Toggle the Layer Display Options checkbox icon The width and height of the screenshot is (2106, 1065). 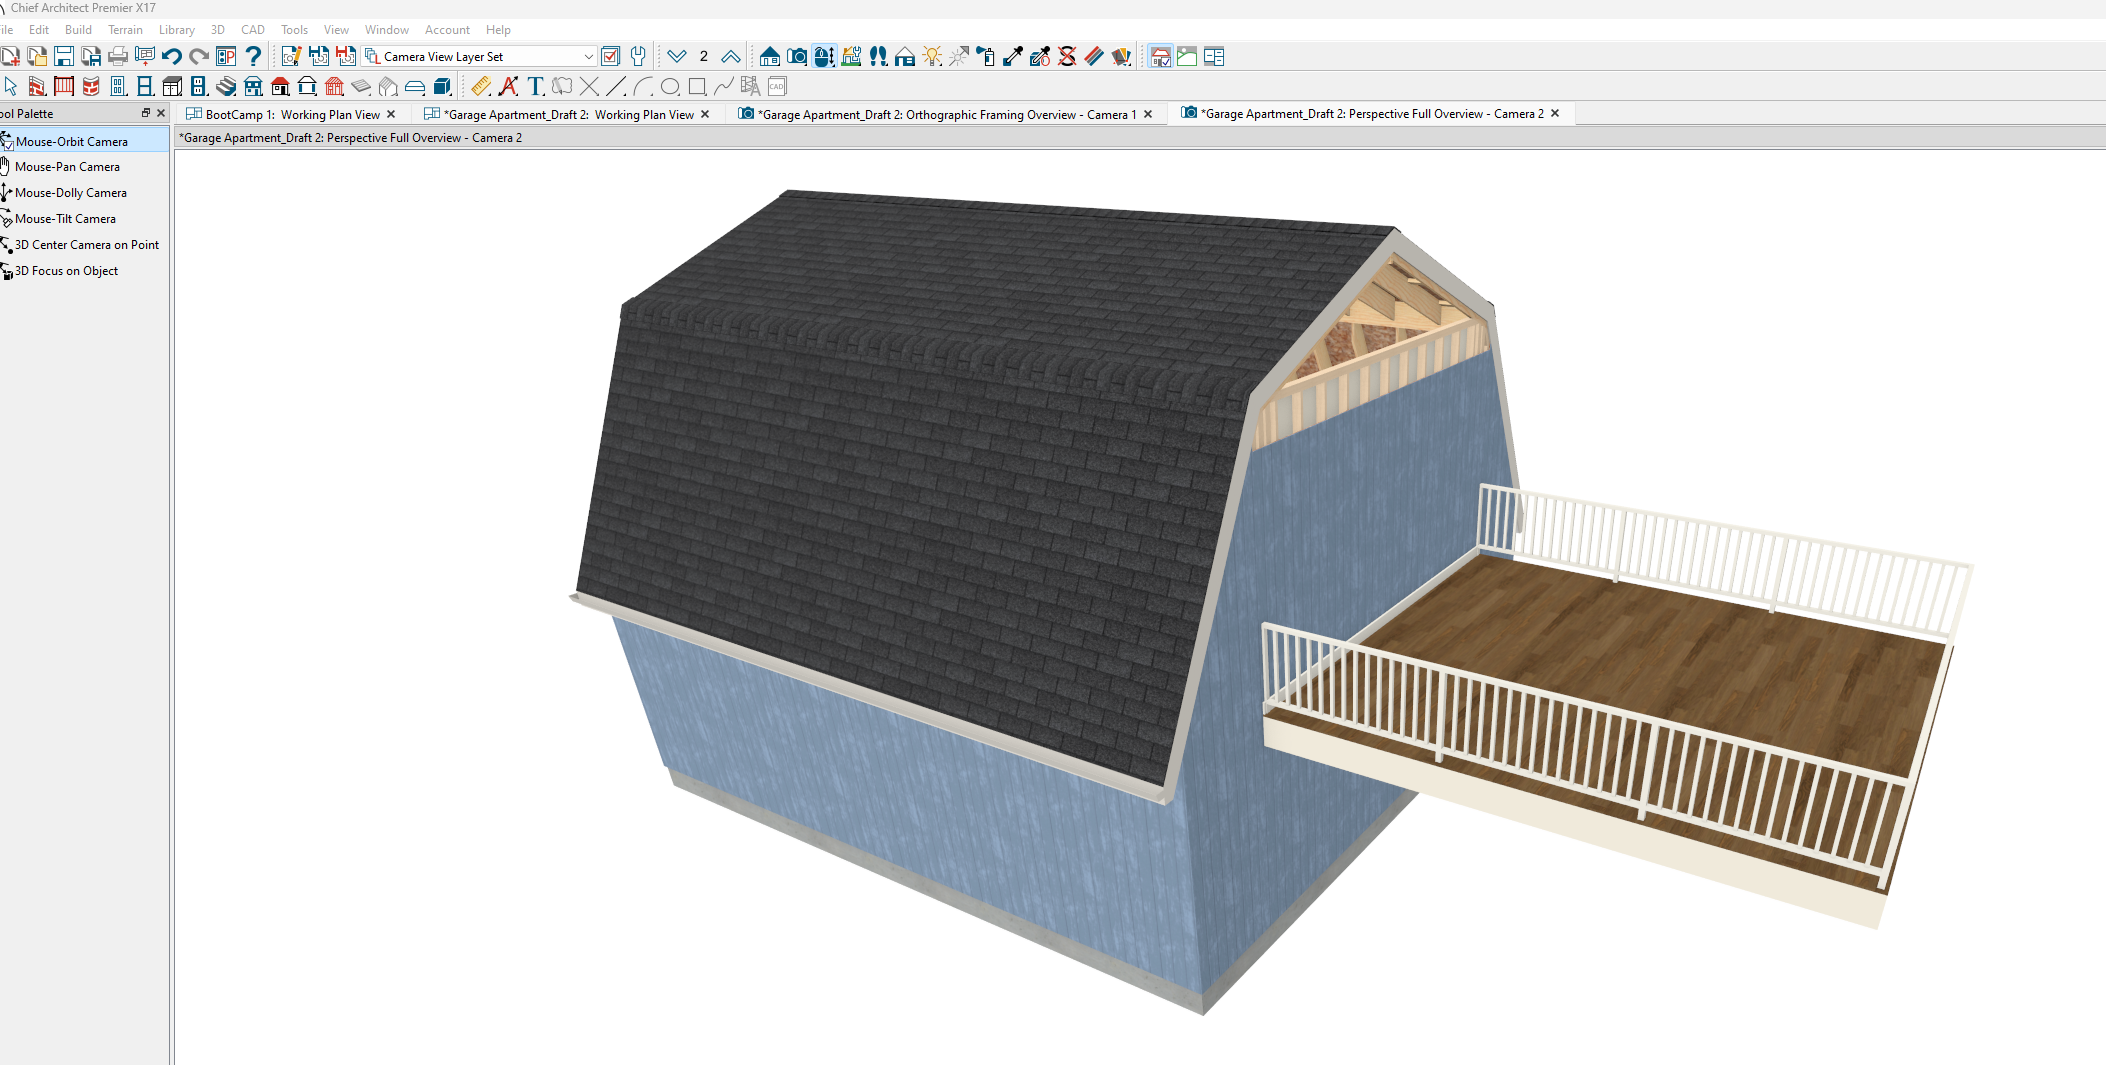(x=611, y=57)
